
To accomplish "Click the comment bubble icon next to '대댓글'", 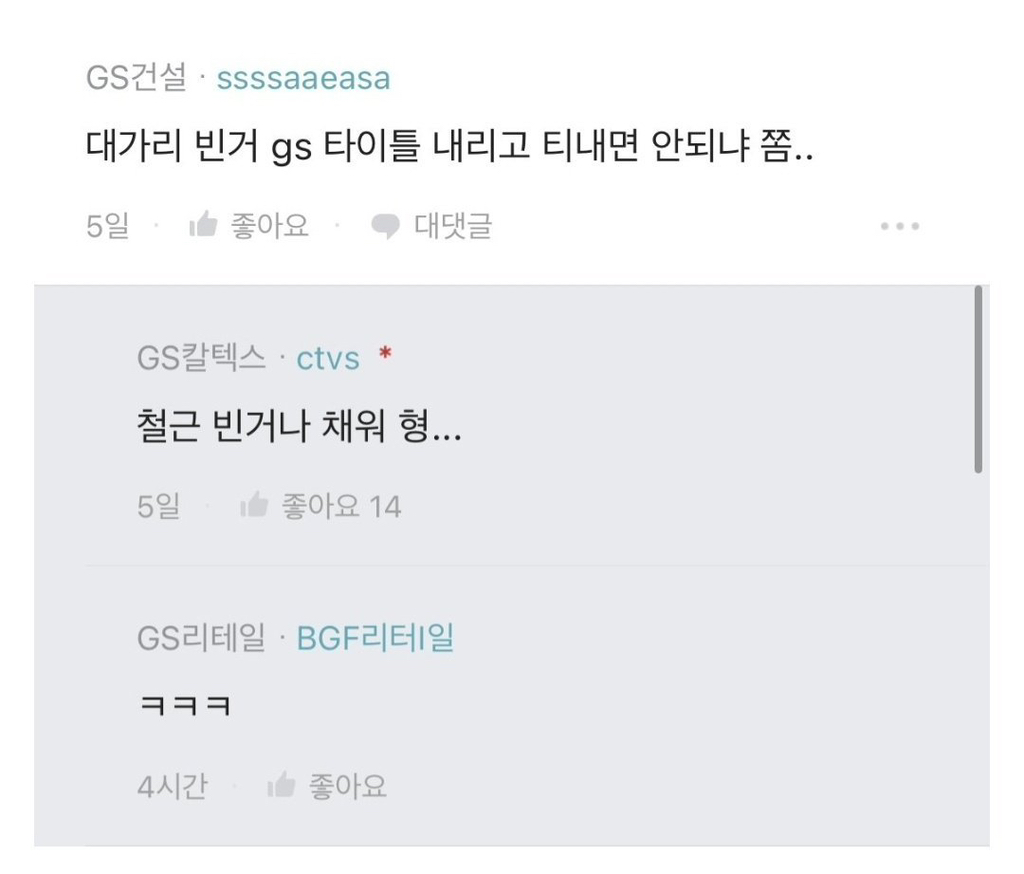I will click(384, 224).
